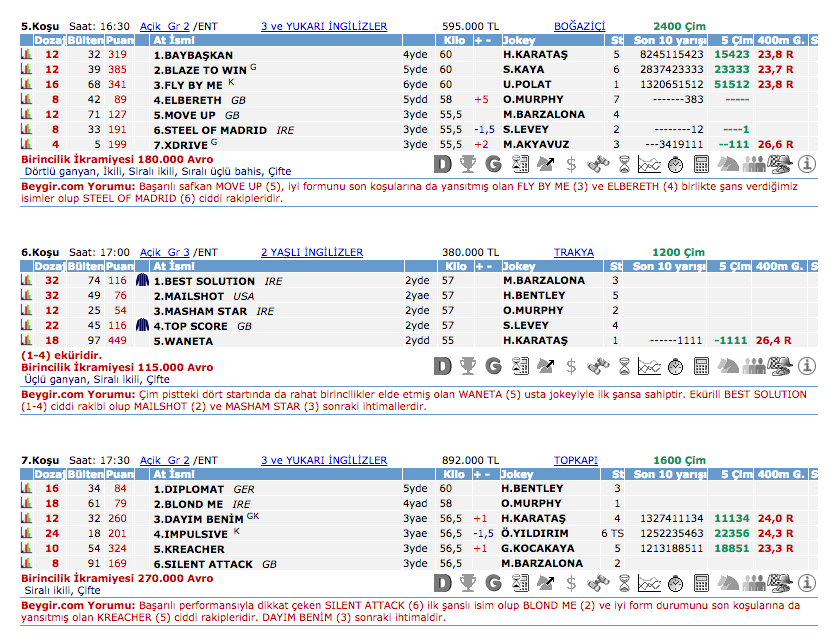Open bar chart icon beside BAYBAŞKAN

[x=26, y=55]
